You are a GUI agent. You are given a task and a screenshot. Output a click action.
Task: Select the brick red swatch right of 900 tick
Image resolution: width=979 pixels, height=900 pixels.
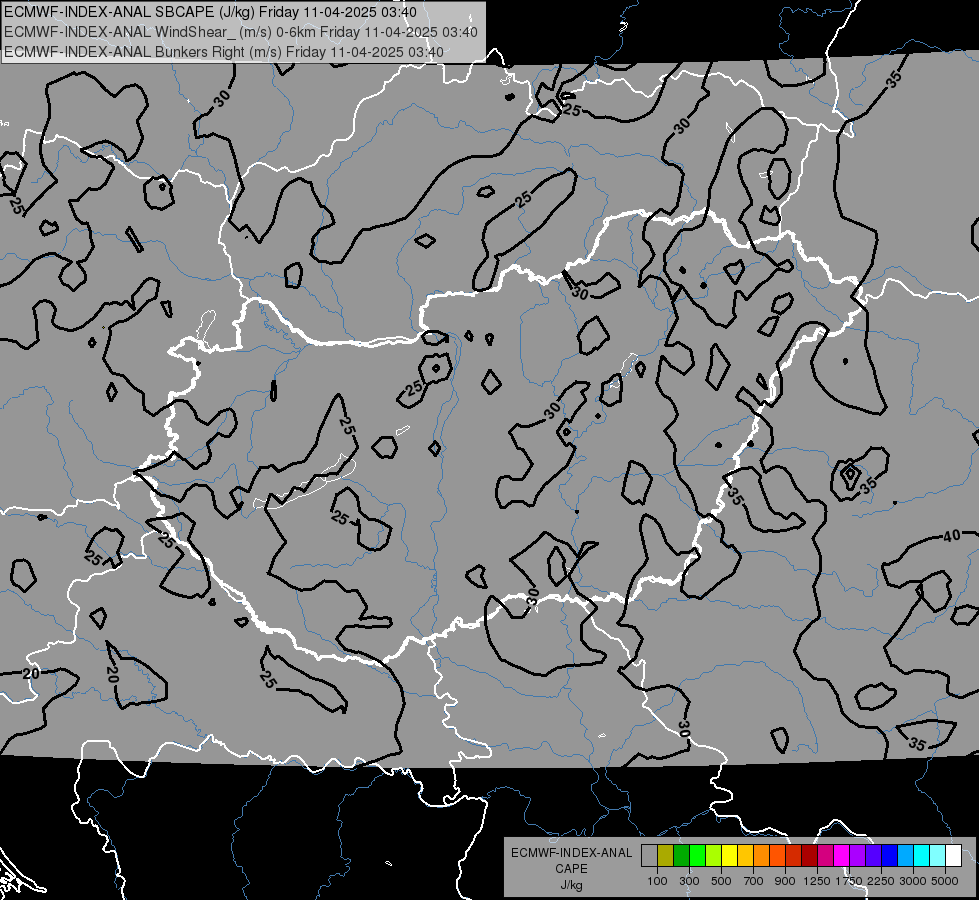coord(794,856)
